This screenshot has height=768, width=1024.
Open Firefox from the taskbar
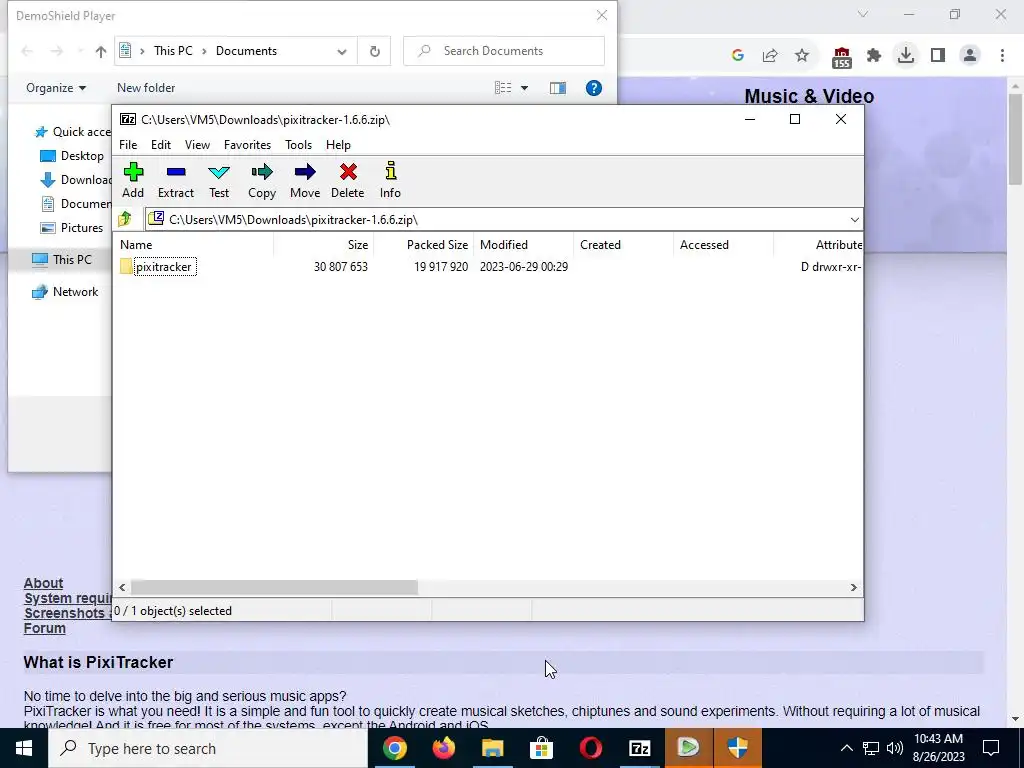click(x=443, y=748)
